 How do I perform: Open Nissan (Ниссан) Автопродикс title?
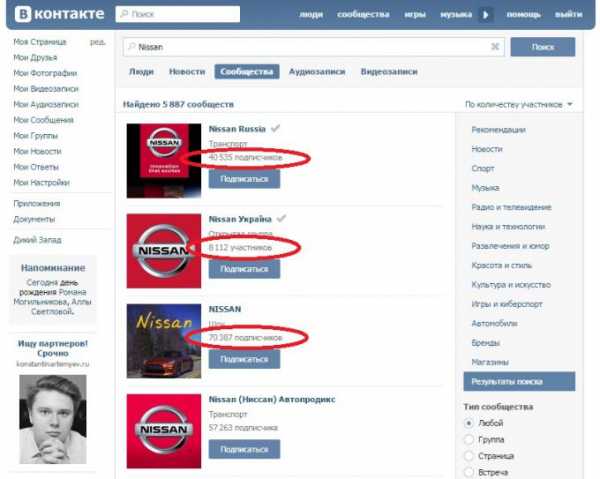[272, 399]
